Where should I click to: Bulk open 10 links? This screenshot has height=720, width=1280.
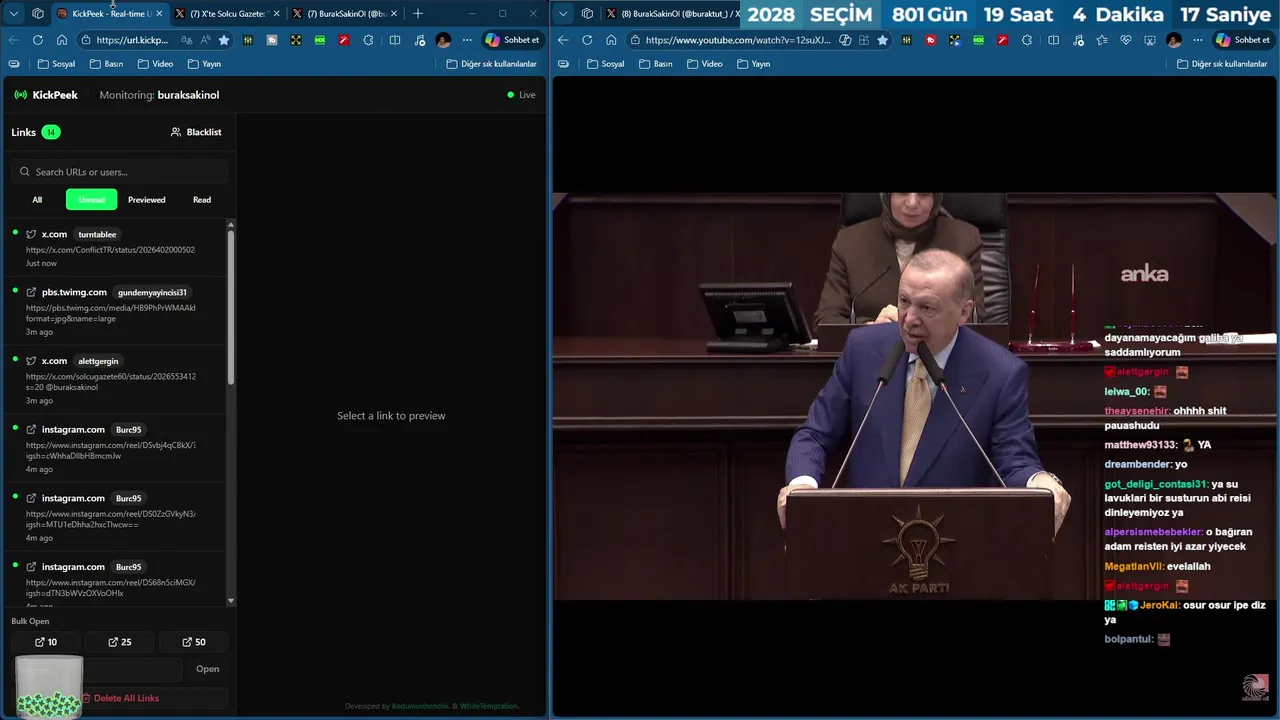pyautogui.click(x=46, y=642)
